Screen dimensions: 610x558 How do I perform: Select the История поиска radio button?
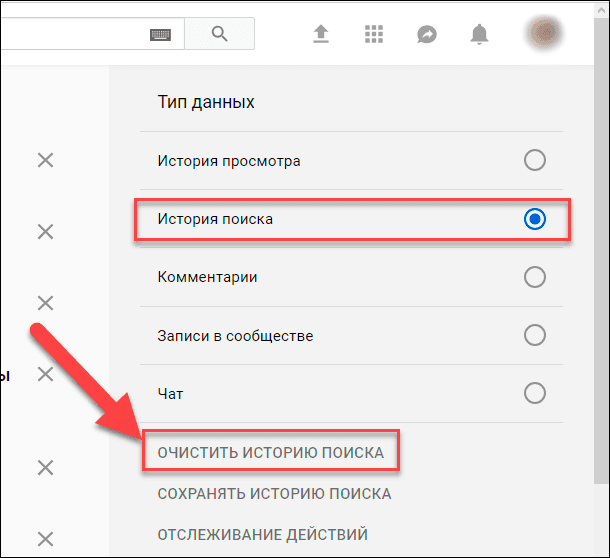click(x=535, y=219)
